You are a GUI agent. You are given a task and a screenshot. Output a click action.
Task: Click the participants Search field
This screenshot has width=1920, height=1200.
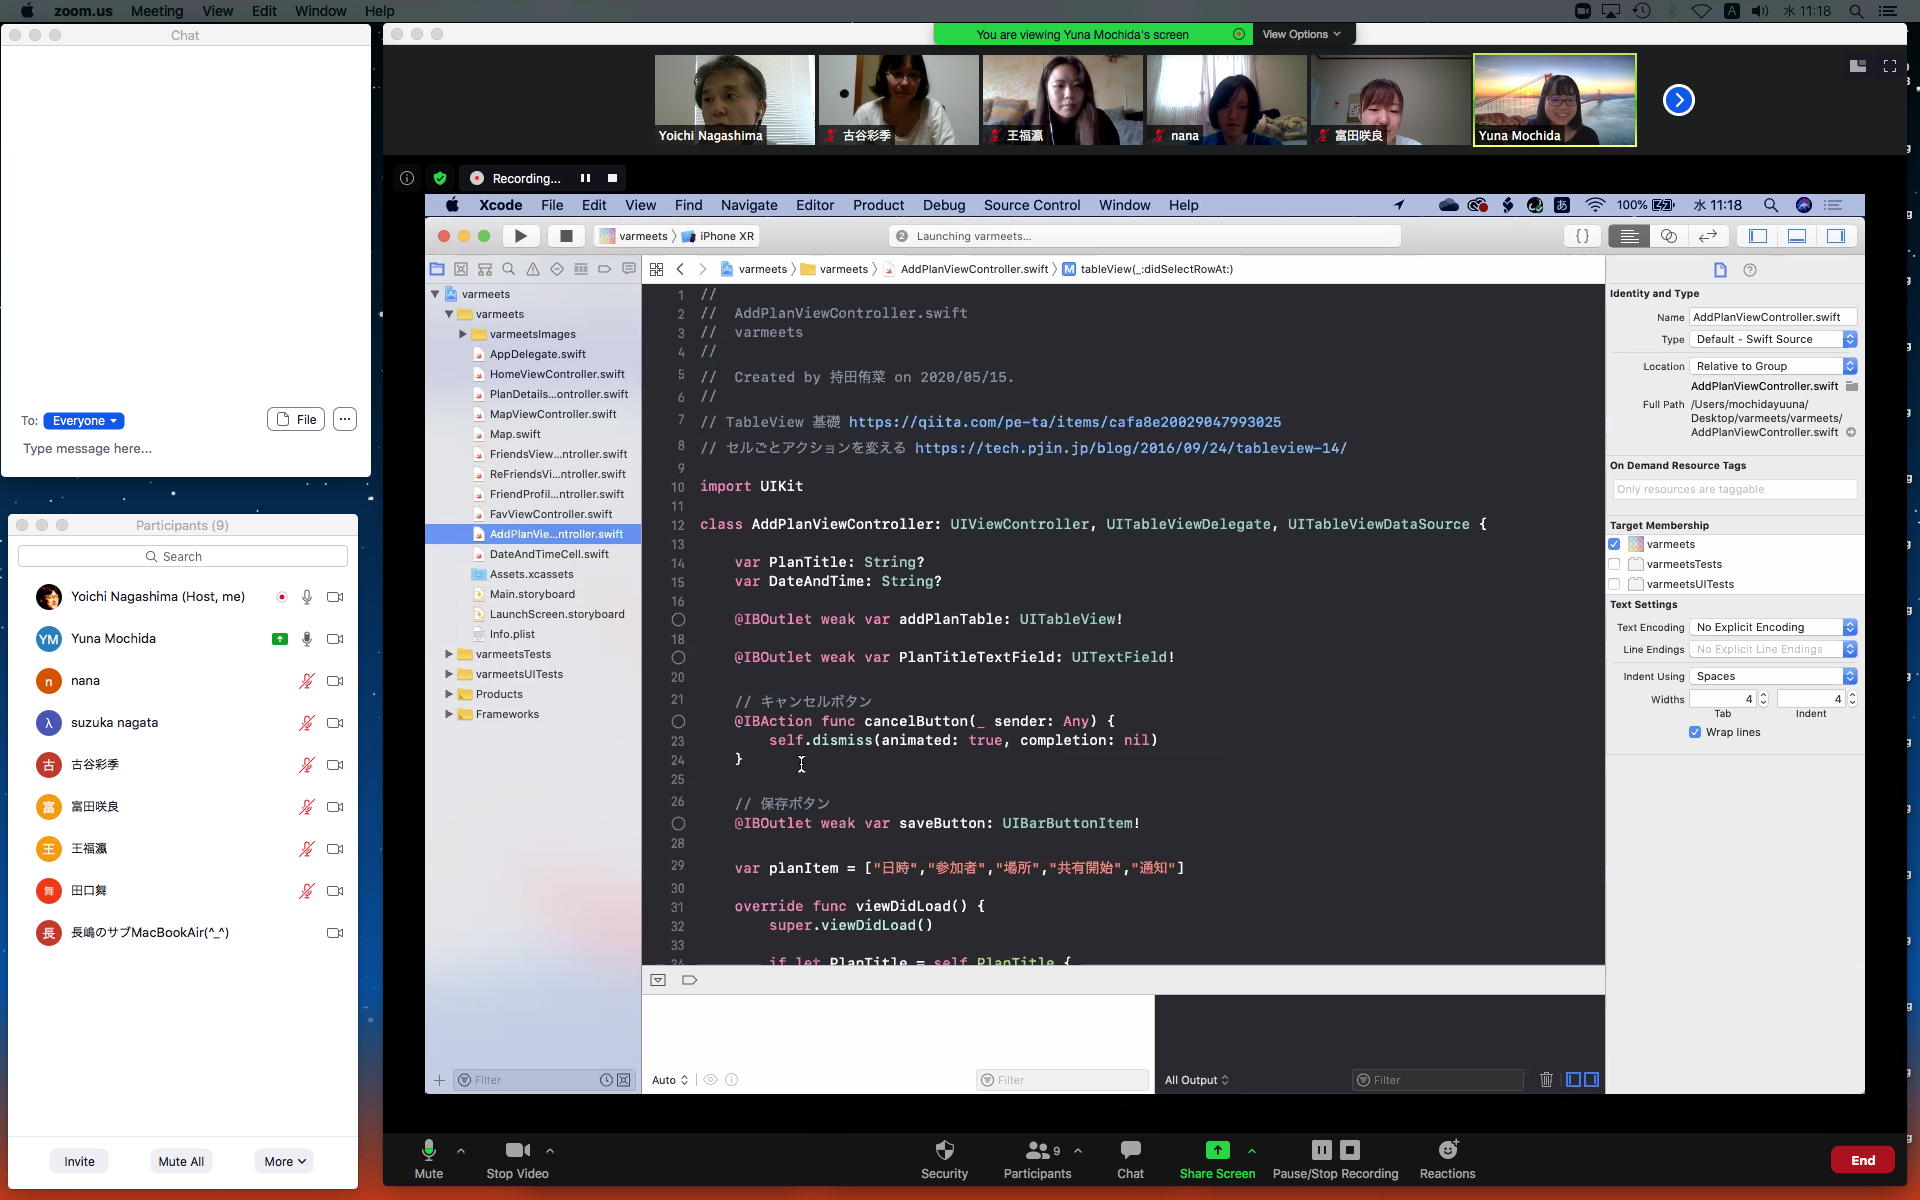click(x=183, y=556)
